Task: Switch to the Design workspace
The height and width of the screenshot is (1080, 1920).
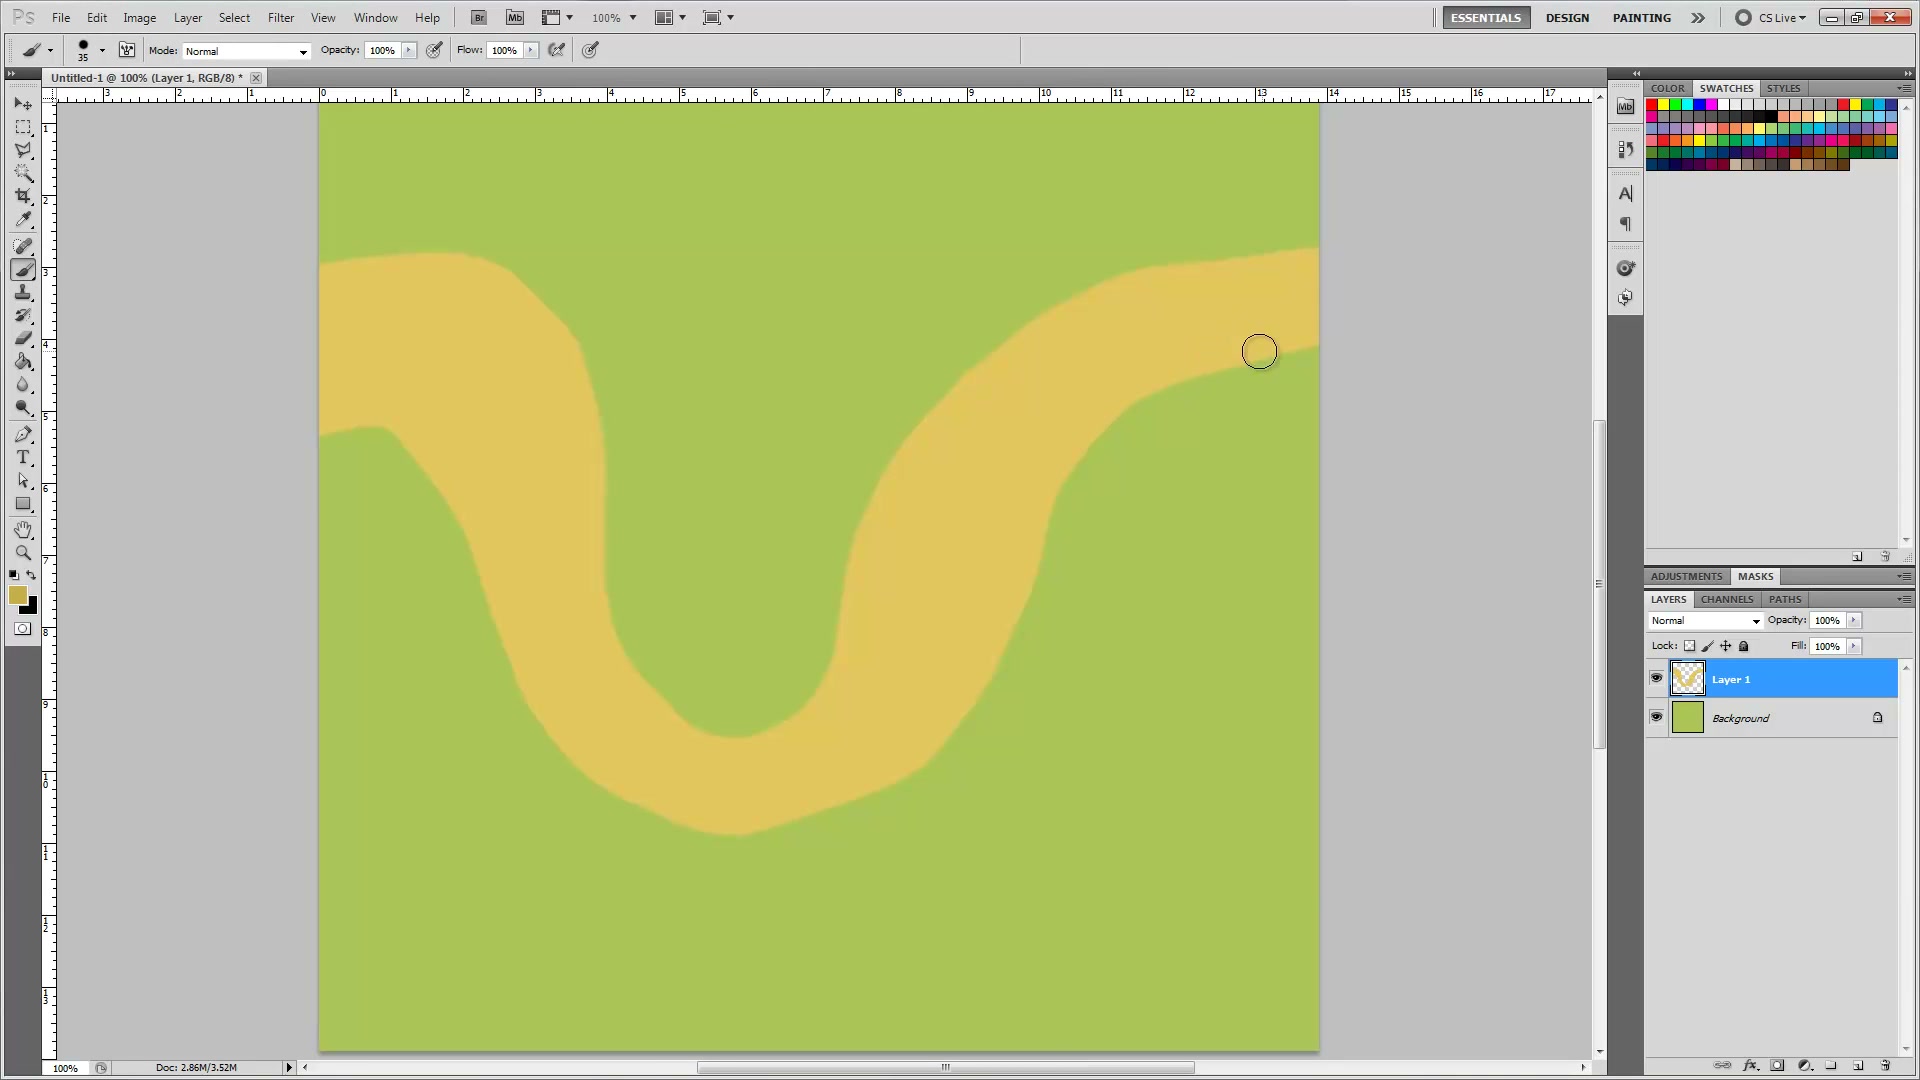Action: click(x=1567, y=18)
